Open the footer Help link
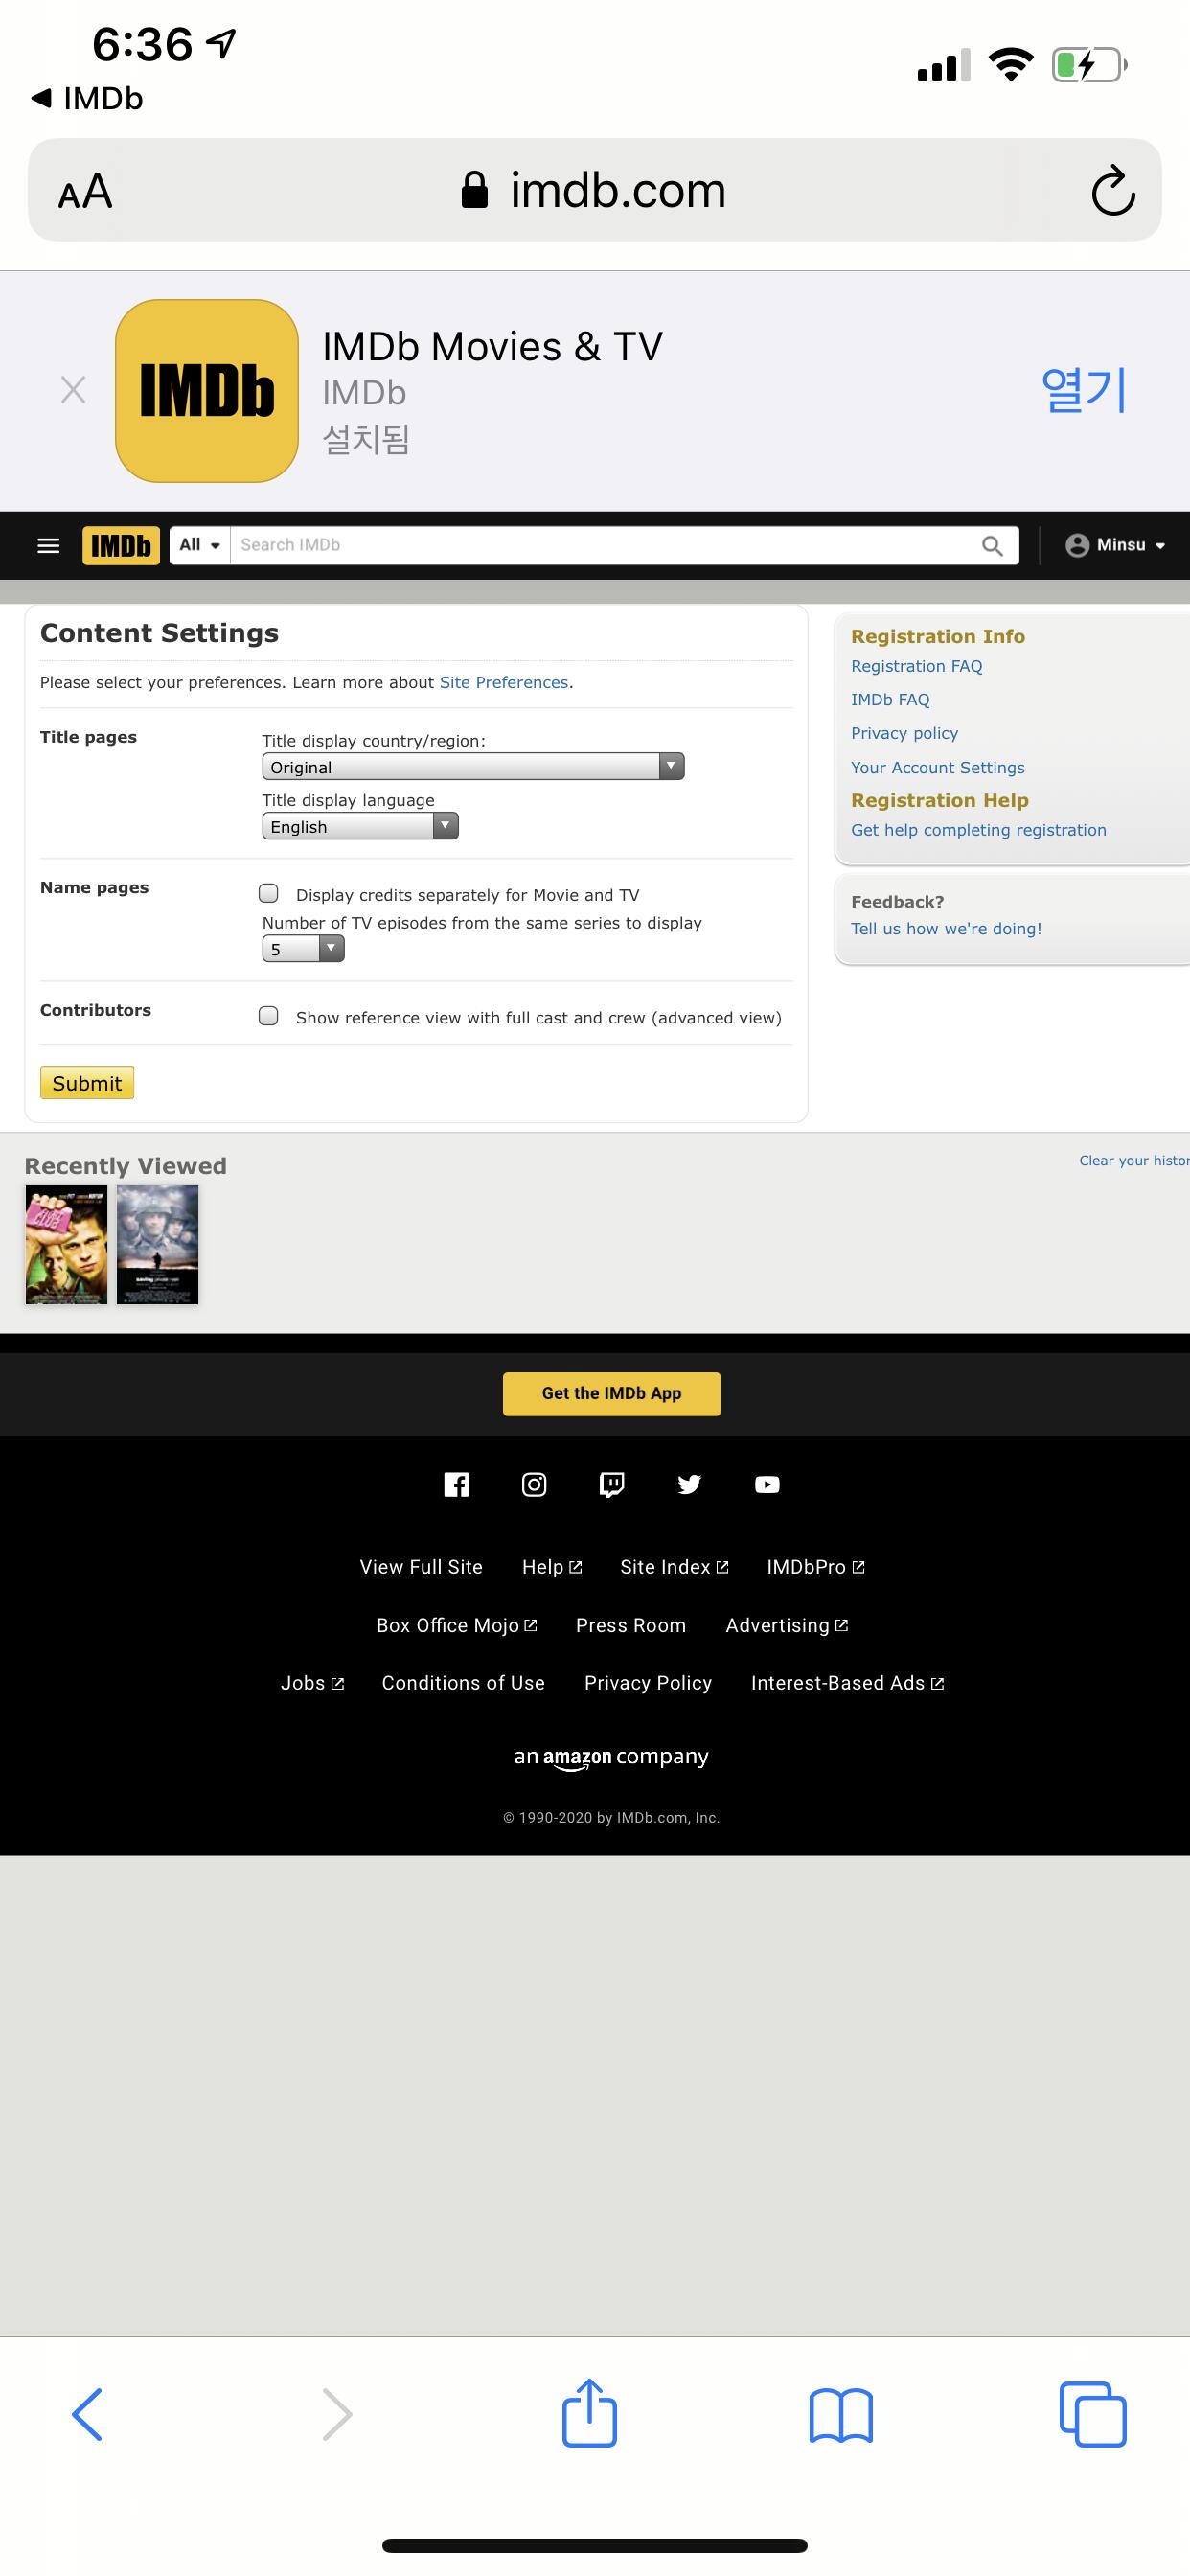 pos(552,1567)
